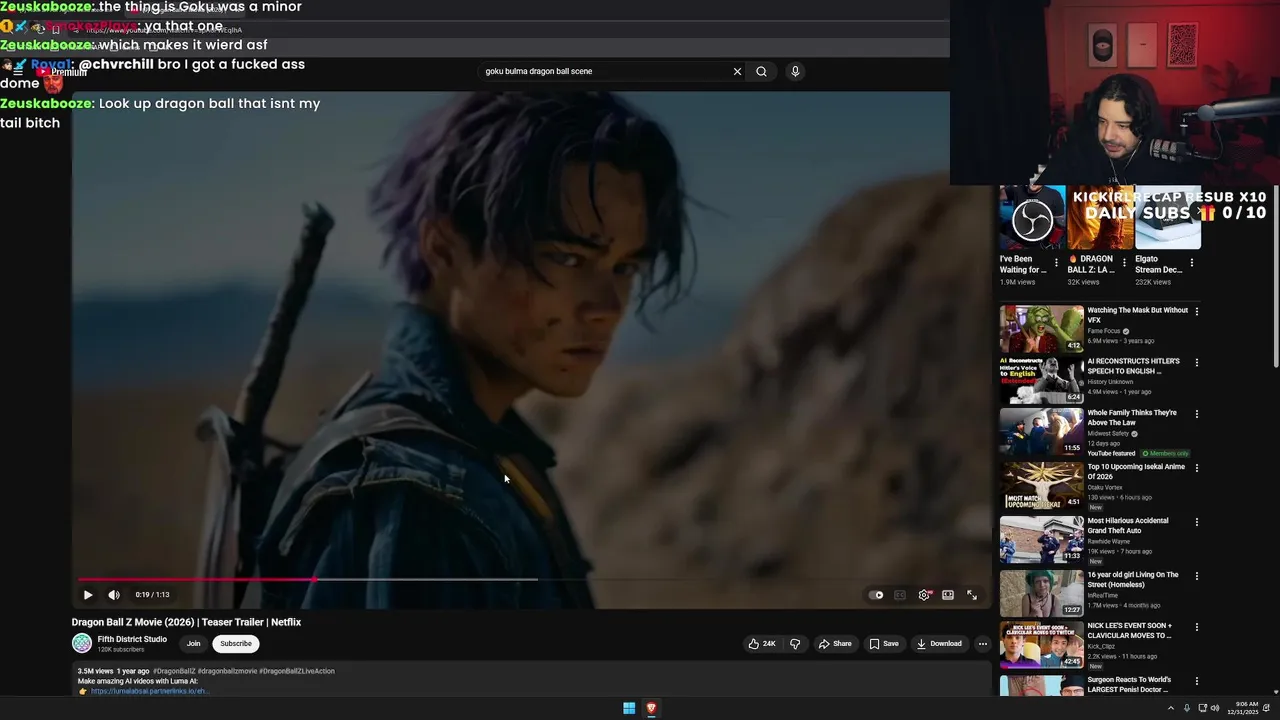Open Whole Family Thinks They're Above Law thumbnail

(x=1041, y=431)
